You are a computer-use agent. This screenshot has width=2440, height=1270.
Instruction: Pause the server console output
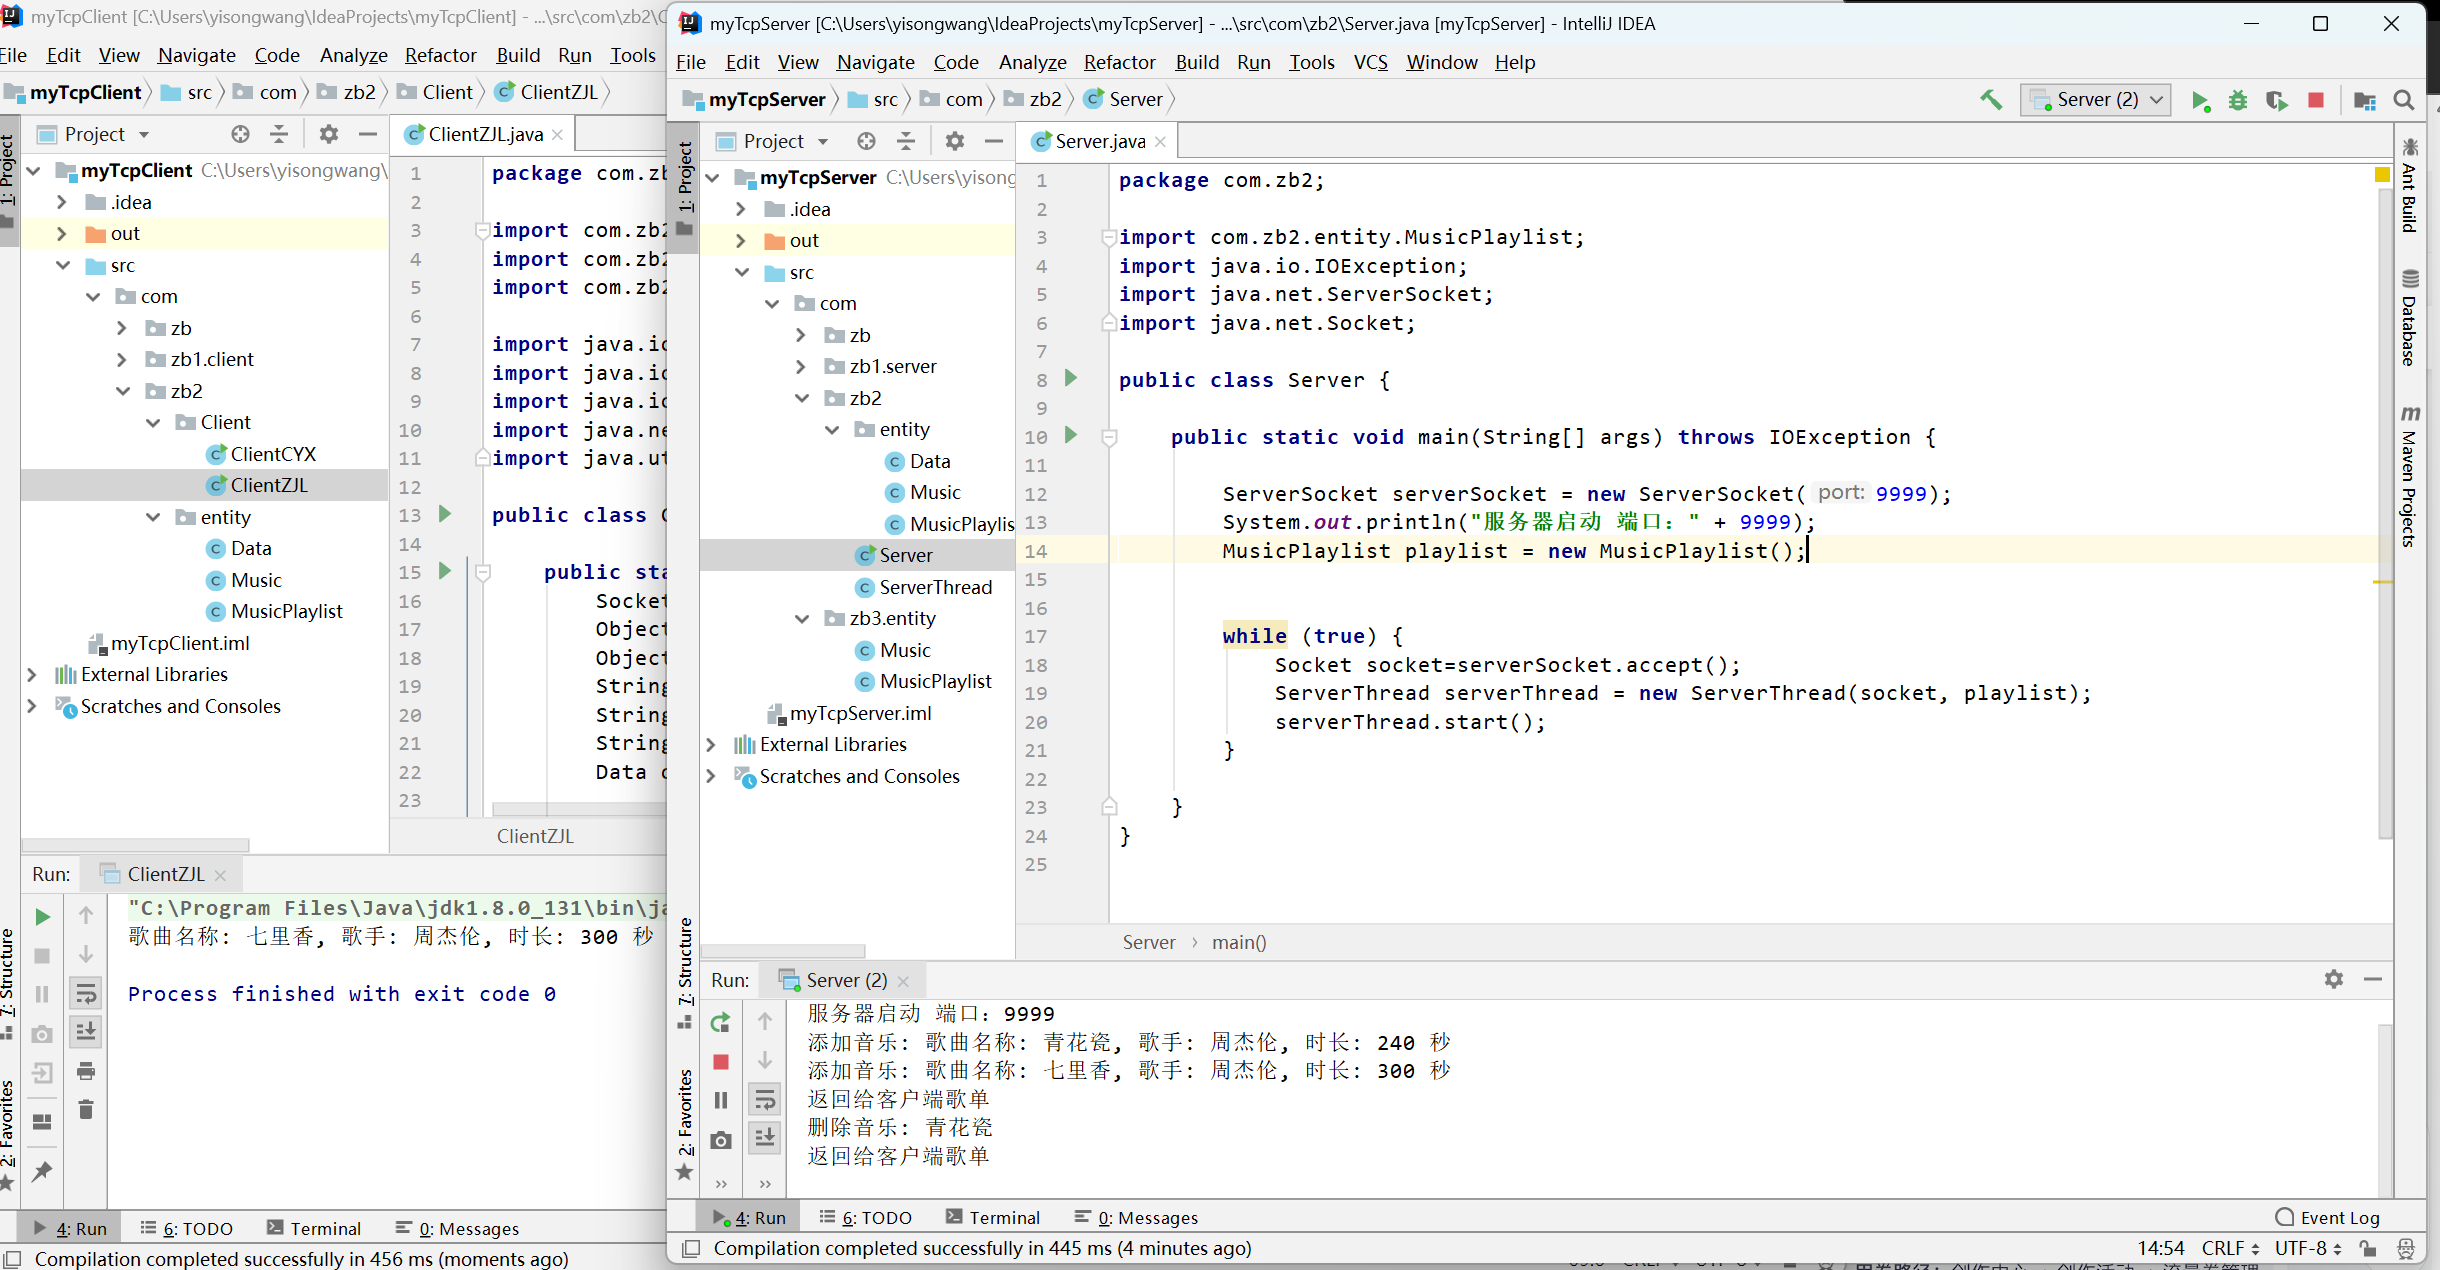[720, 1100]
